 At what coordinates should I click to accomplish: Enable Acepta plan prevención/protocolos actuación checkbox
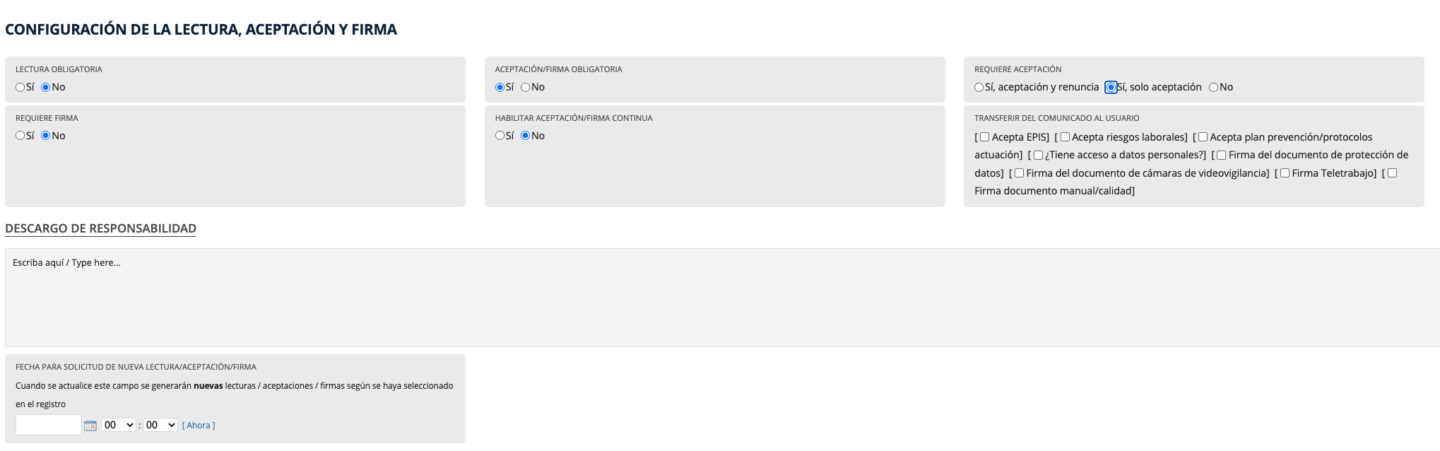click(x=1203, y=136)
